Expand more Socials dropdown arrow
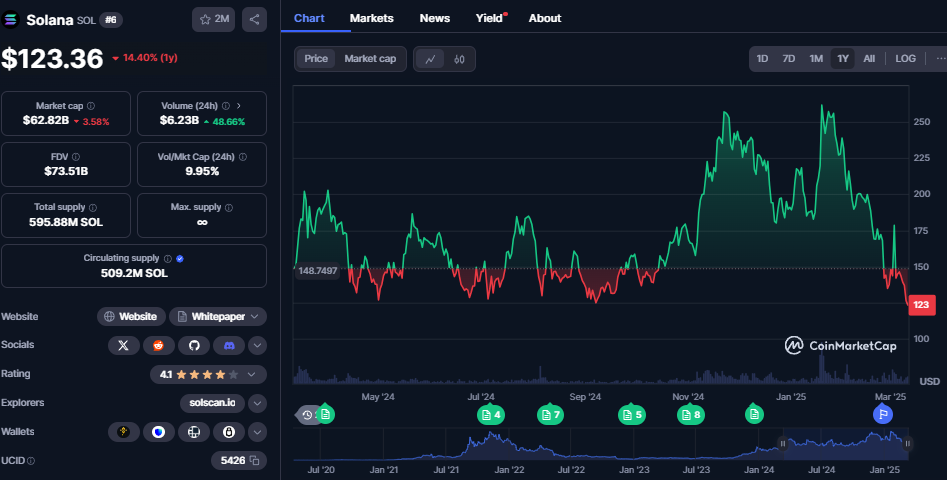Screen dimensions: 947x480 pos(257,345)
